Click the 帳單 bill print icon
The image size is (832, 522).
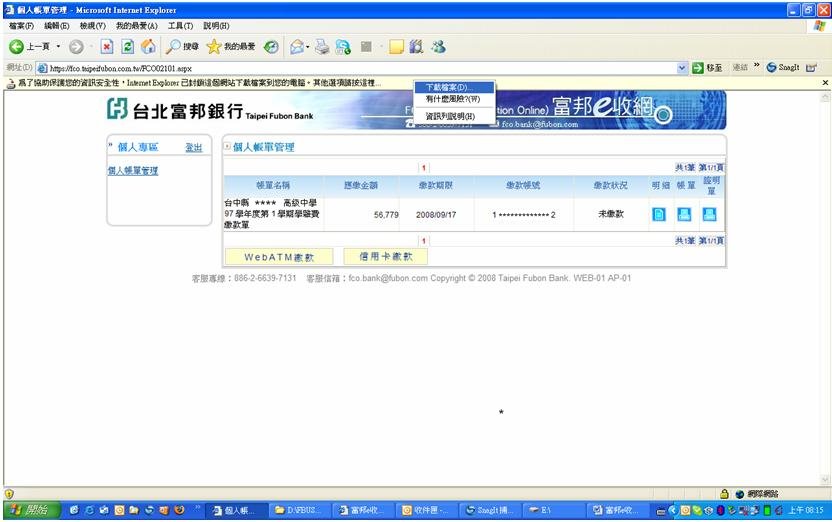(x=684, y=214)
